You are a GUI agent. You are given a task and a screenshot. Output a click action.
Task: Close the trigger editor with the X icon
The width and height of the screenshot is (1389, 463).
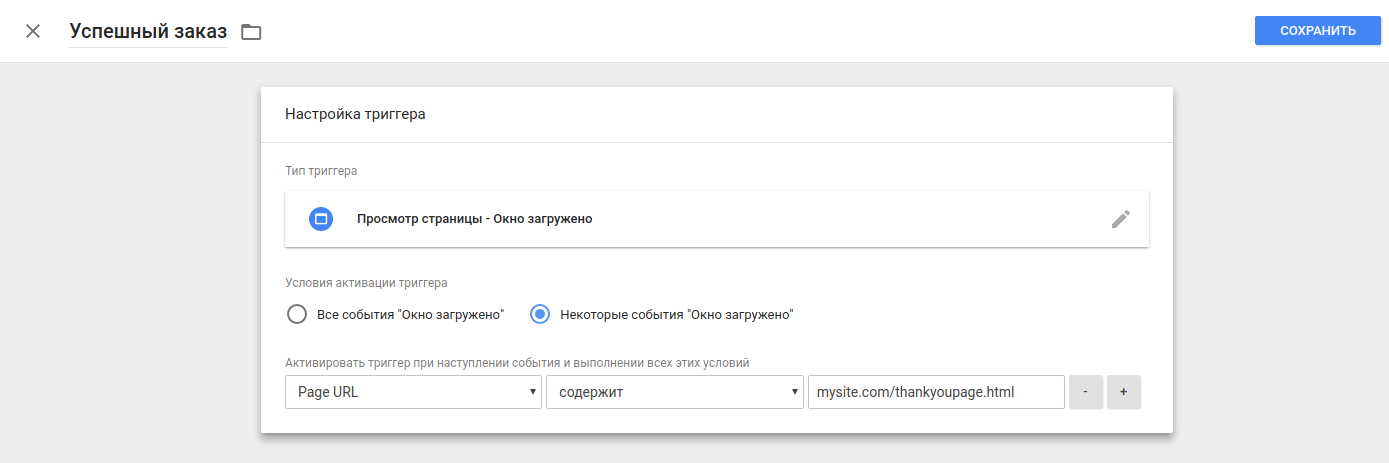click(33, 31)
